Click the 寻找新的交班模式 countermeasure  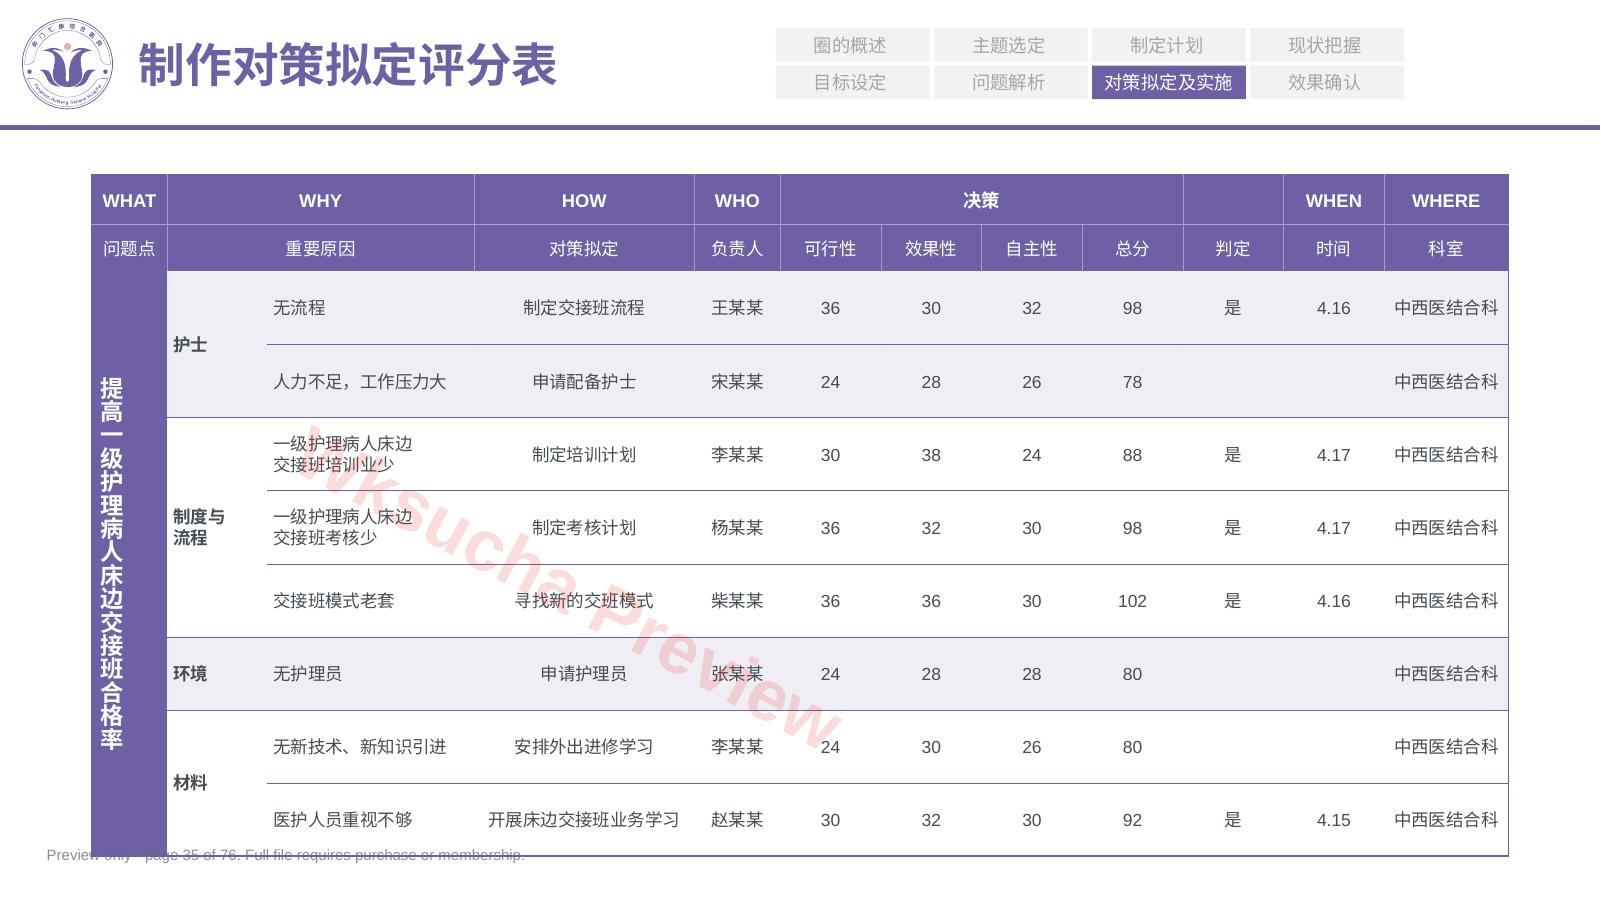pyautogui.click(x=584, y=600)
